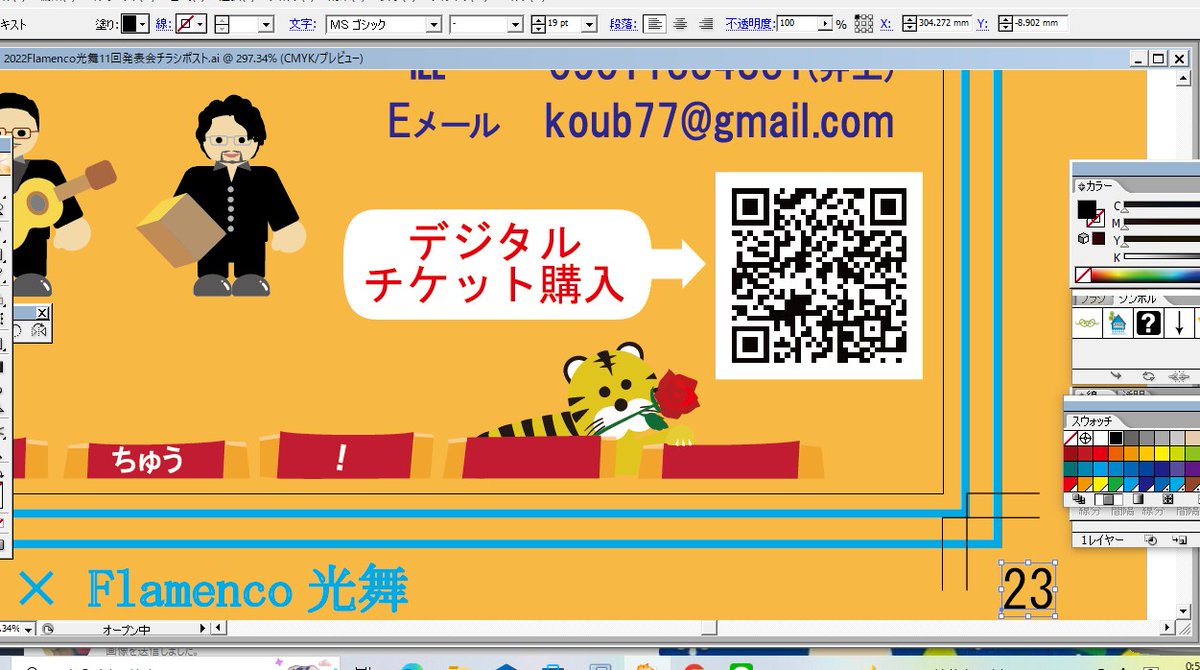Screen dimensions: 1200x670
Task: Select the カラー panel tab
Action: (x=1097, y=186)
